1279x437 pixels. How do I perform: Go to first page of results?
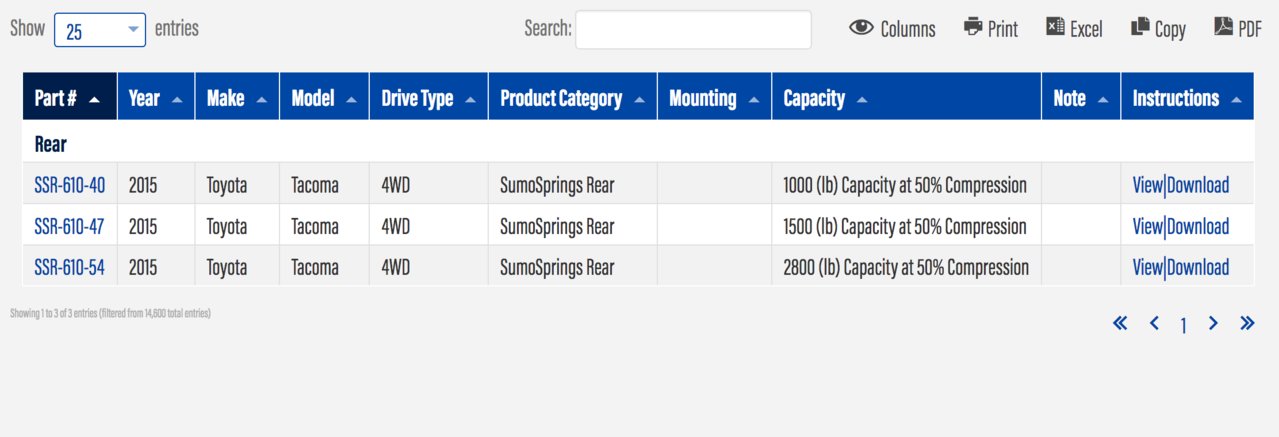[1120, 323]
